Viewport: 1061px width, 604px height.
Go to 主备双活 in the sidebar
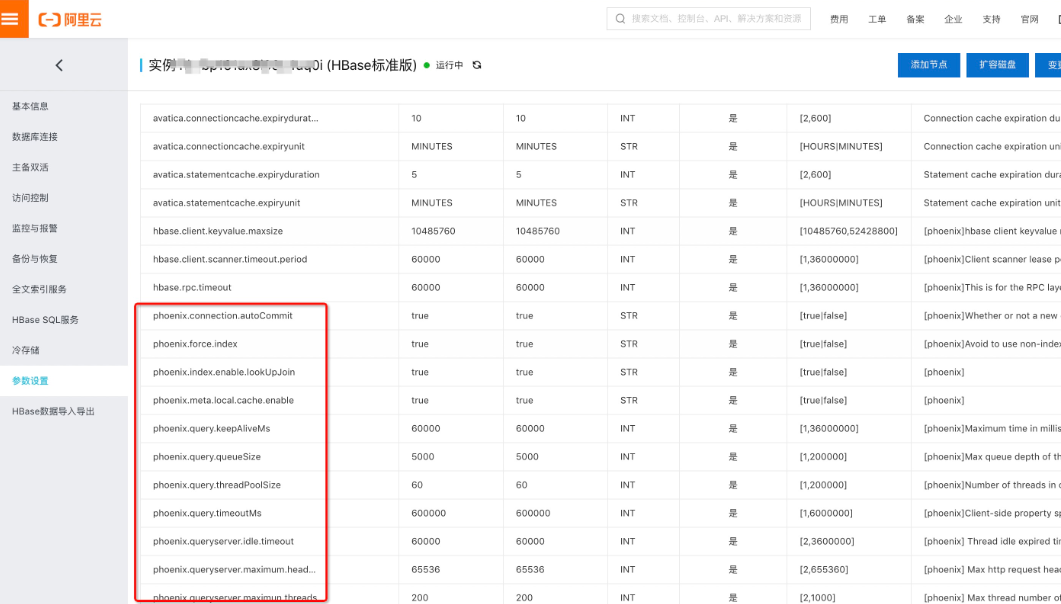tap(30, 167)
